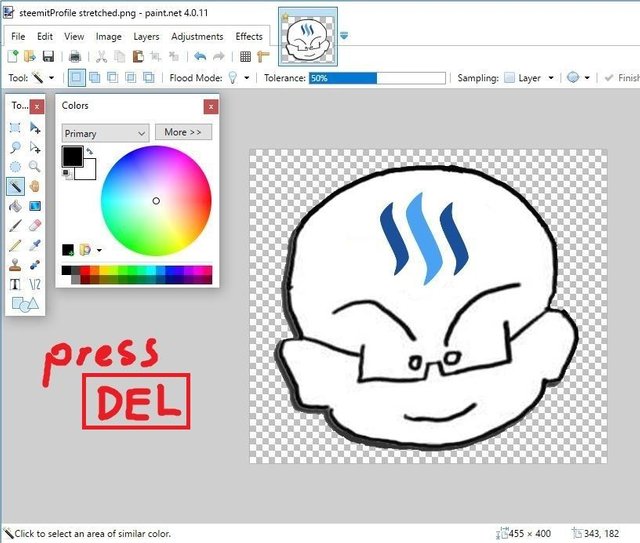The image size is (640, 543).
Task: Select the Pan hand tool
Action: (x=35, y=187)
